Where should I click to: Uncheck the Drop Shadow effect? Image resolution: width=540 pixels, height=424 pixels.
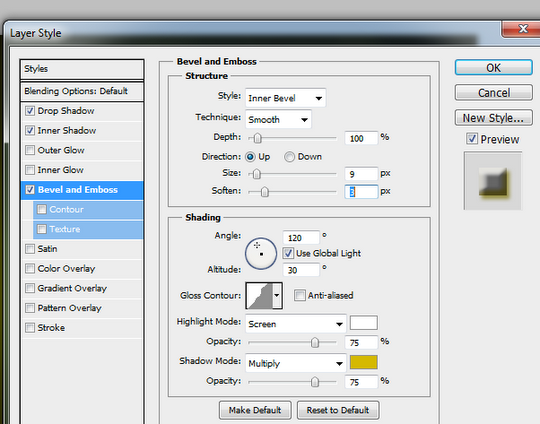[x=30, y=111]
